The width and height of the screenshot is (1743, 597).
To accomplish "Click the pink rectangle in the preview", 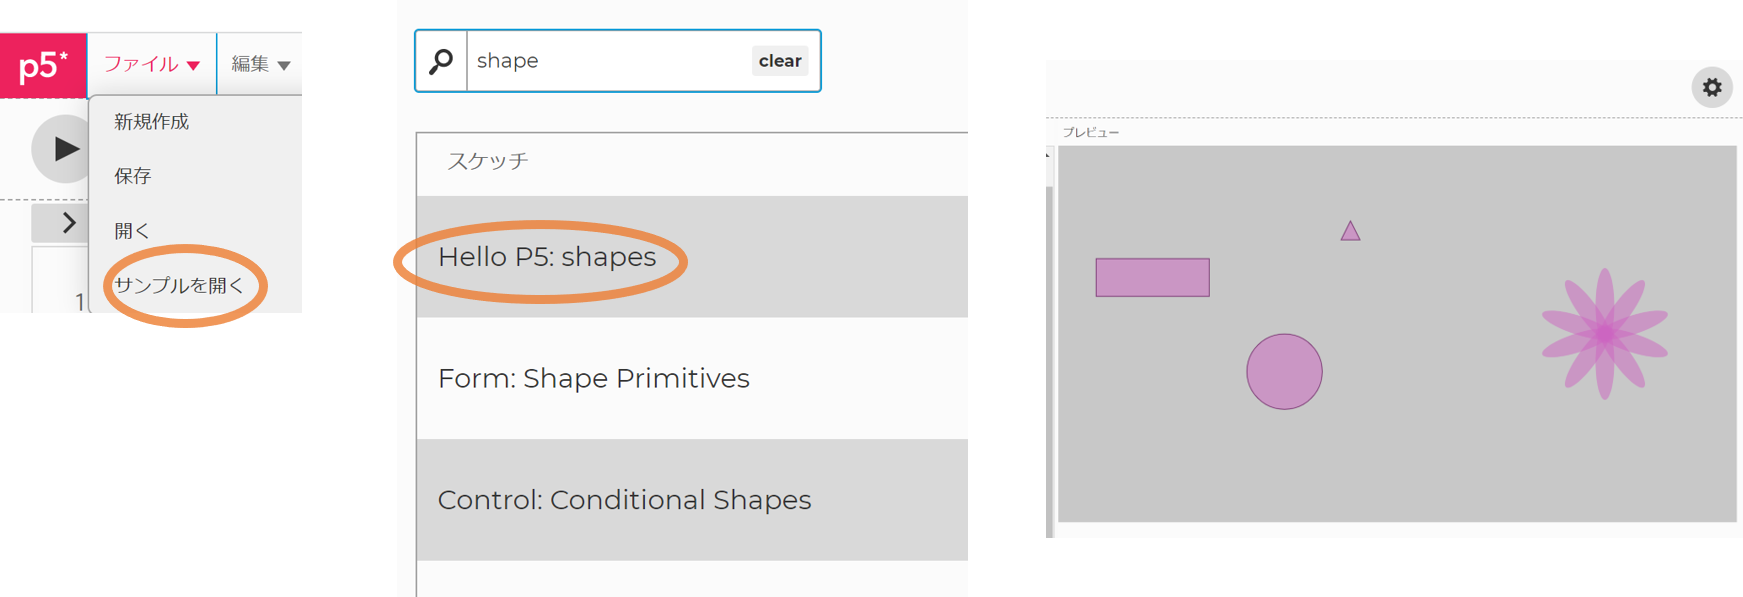I will coord(1152,277).
